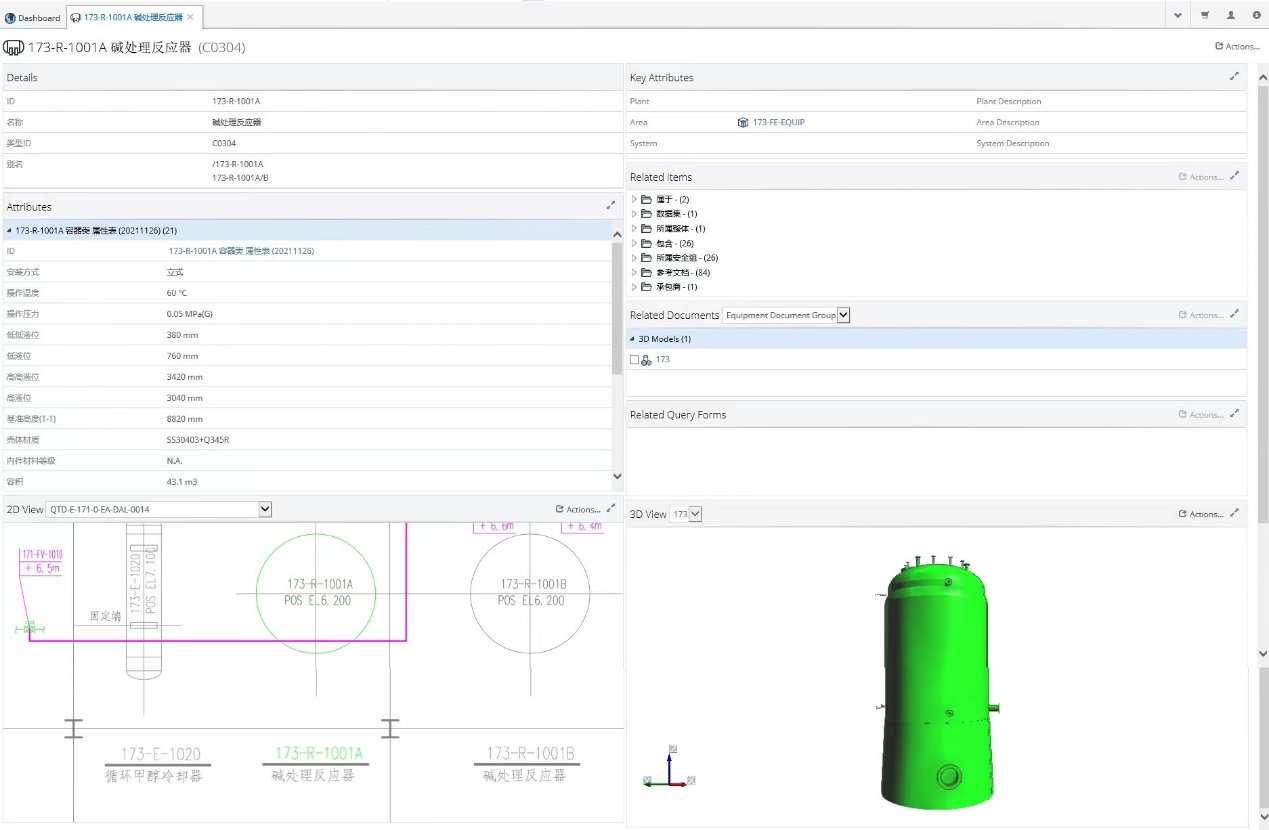
Task: Open the info icon in top bar
Action: tap(1256, 16)
